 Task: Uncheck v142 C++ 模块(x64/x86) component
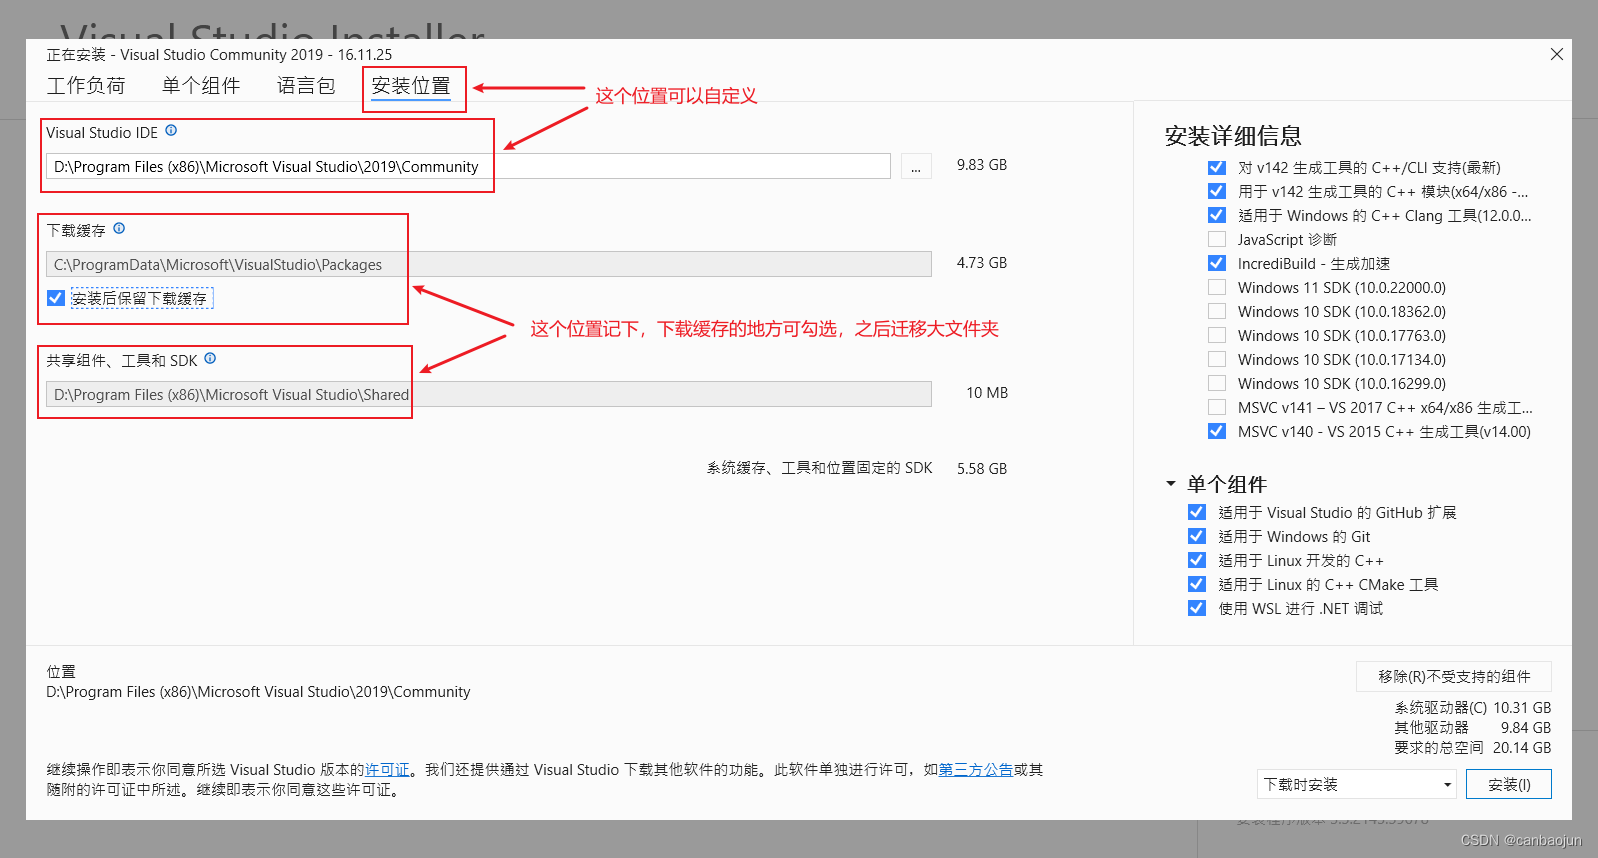pos(1217,191)
